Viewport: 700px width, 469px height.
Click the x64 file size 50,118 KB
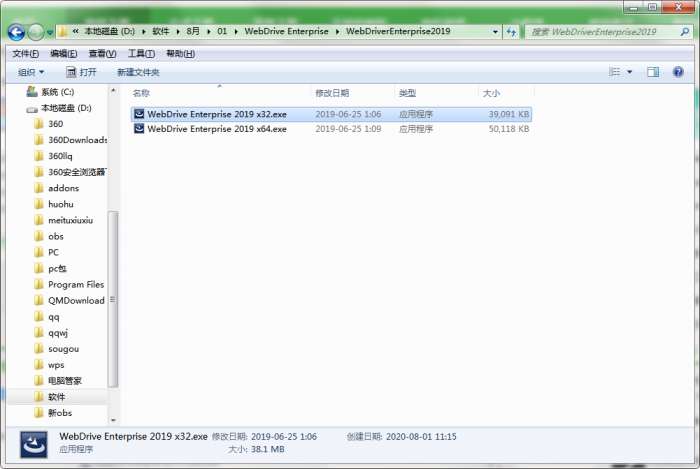[x=508, y=129]
